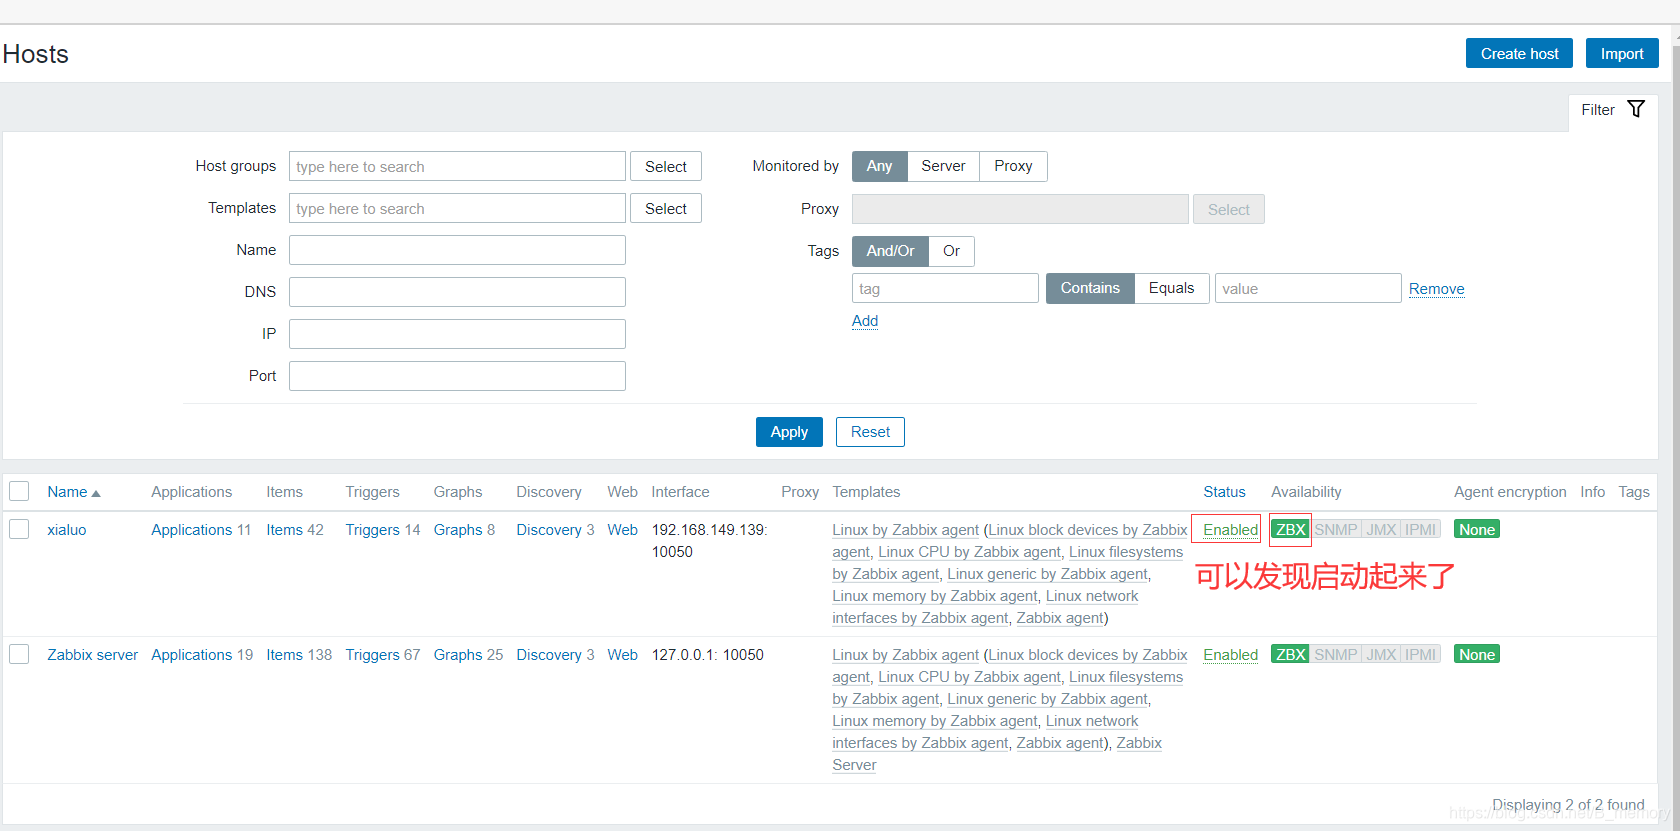Toggle Enabled status of xialuo
This screenshot has width=1680, height=831.
tap(1230, 530)
